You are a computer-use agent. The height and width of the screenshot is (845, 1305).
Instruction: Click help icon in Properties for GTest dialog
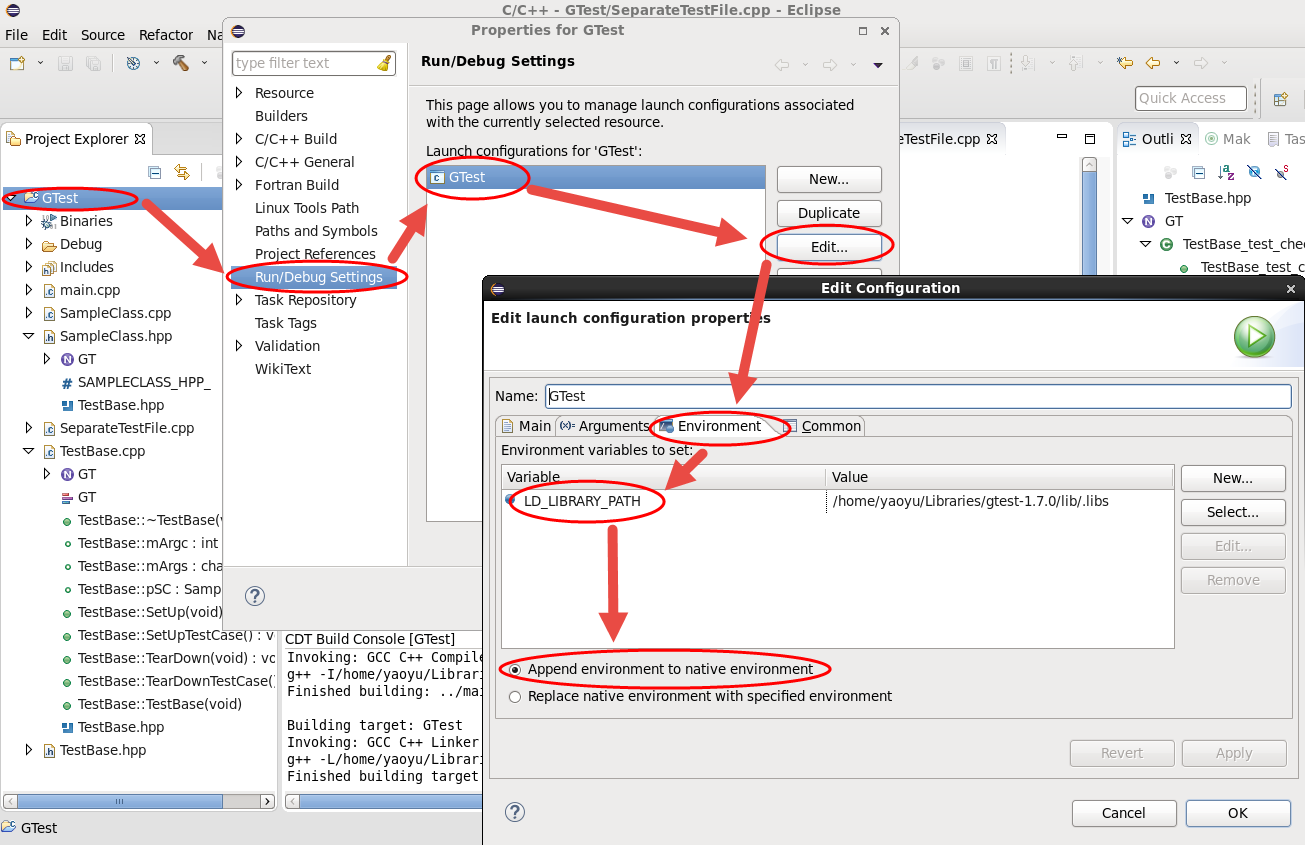pos(255,596)
